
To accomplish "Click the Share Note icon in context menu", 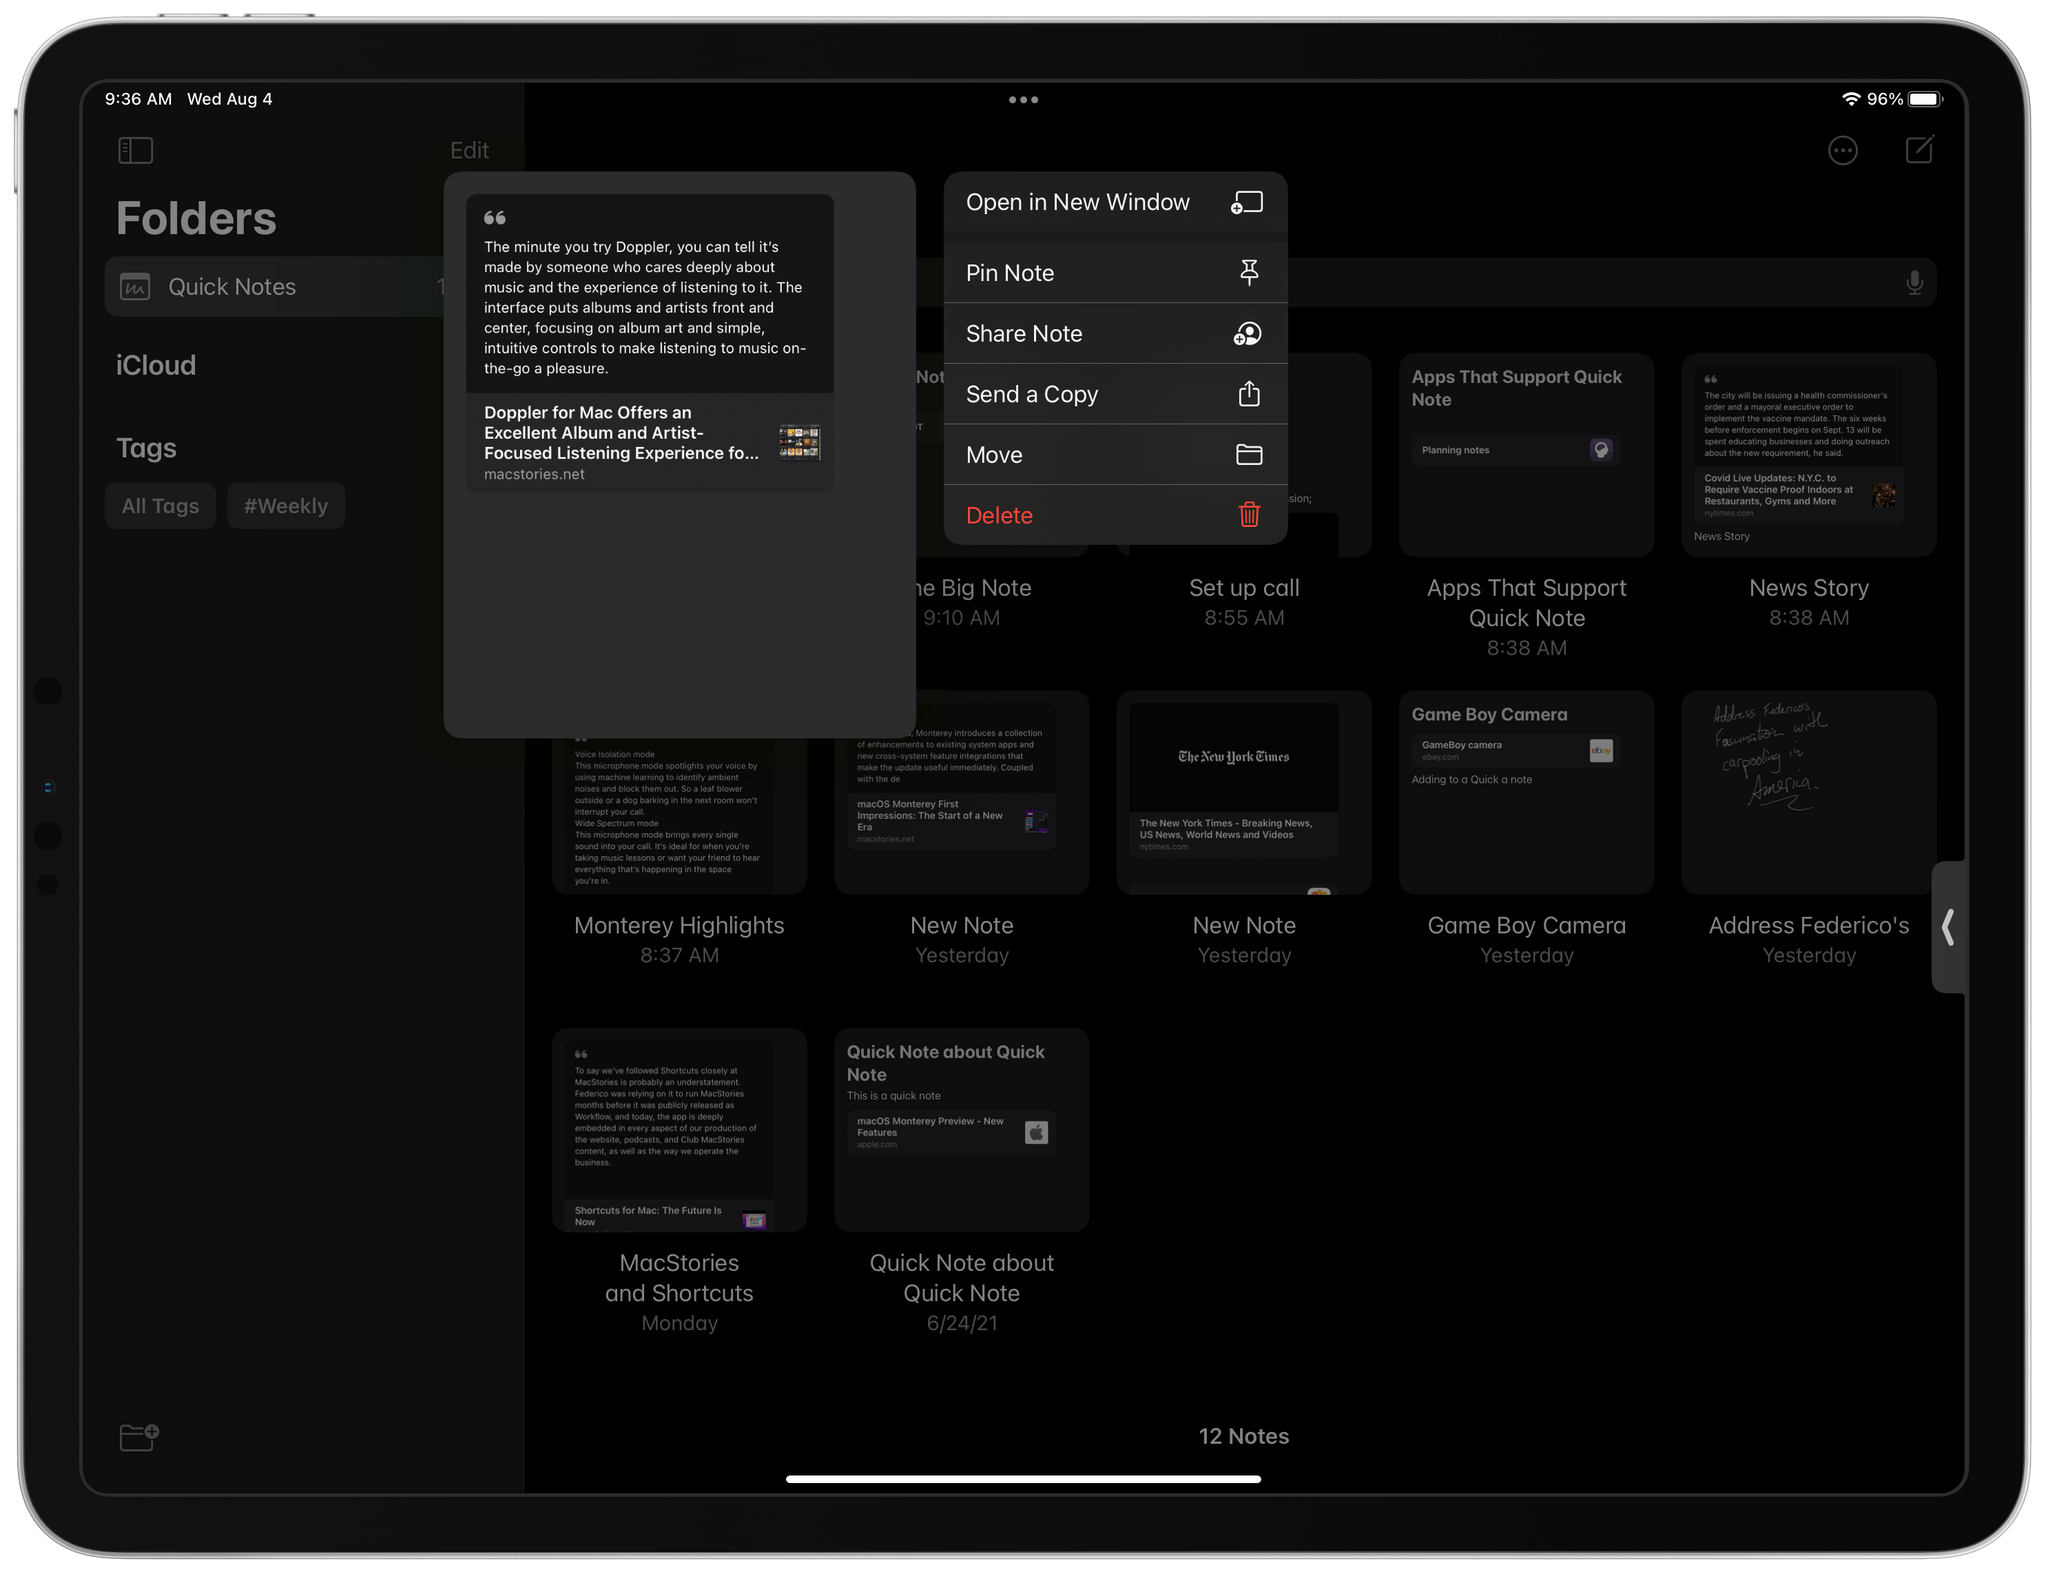I will click(1248, 331).
